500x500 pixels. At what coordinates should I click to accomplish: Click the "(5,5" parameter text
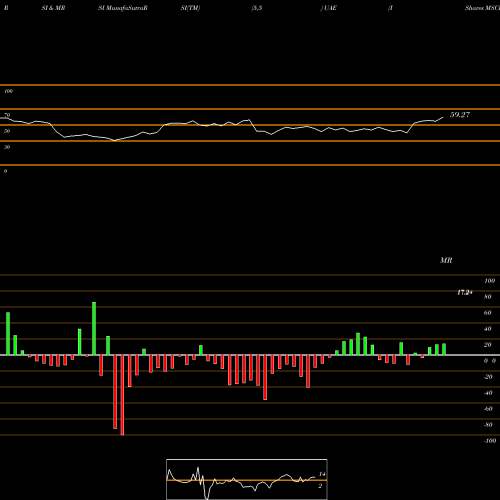(x=257, y=8)
